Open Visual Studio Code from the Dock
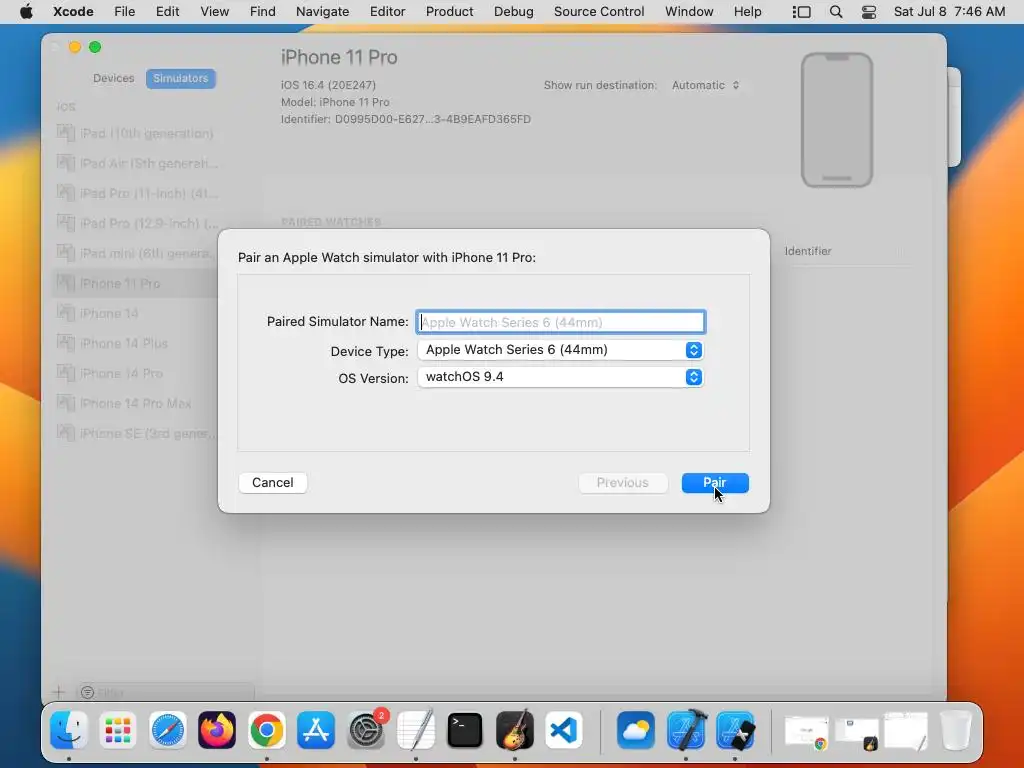The height and width of the screenshot is (768, 1024). tap(564, 729)
